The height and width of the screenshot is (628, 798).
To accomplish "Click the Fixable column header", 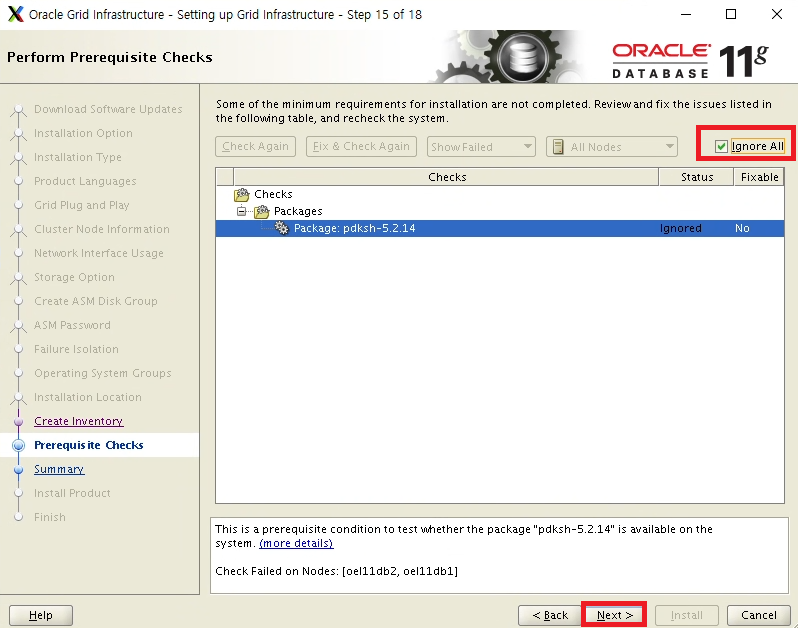I will coord(759,177).
